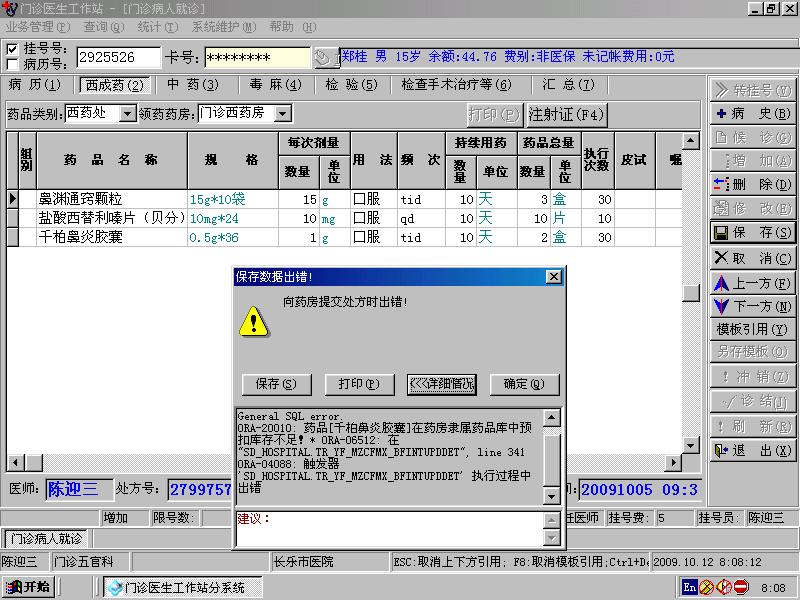800x600 pixels.
Task: Open the 查询 menu
Action: 104,27
